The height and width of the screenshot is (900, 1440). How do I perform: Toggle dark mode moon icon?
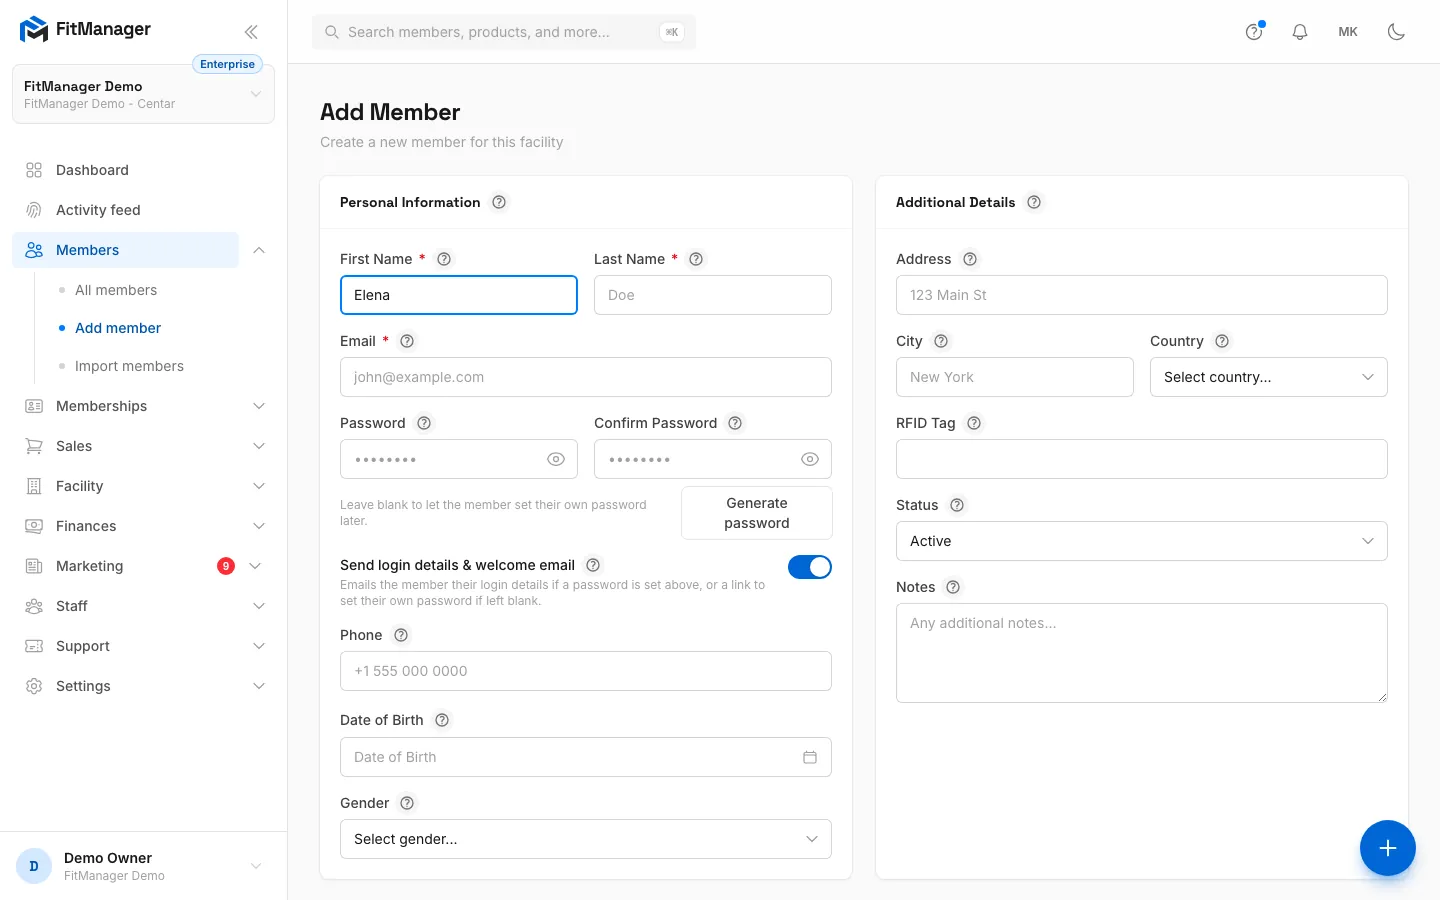click(1396, 32)
